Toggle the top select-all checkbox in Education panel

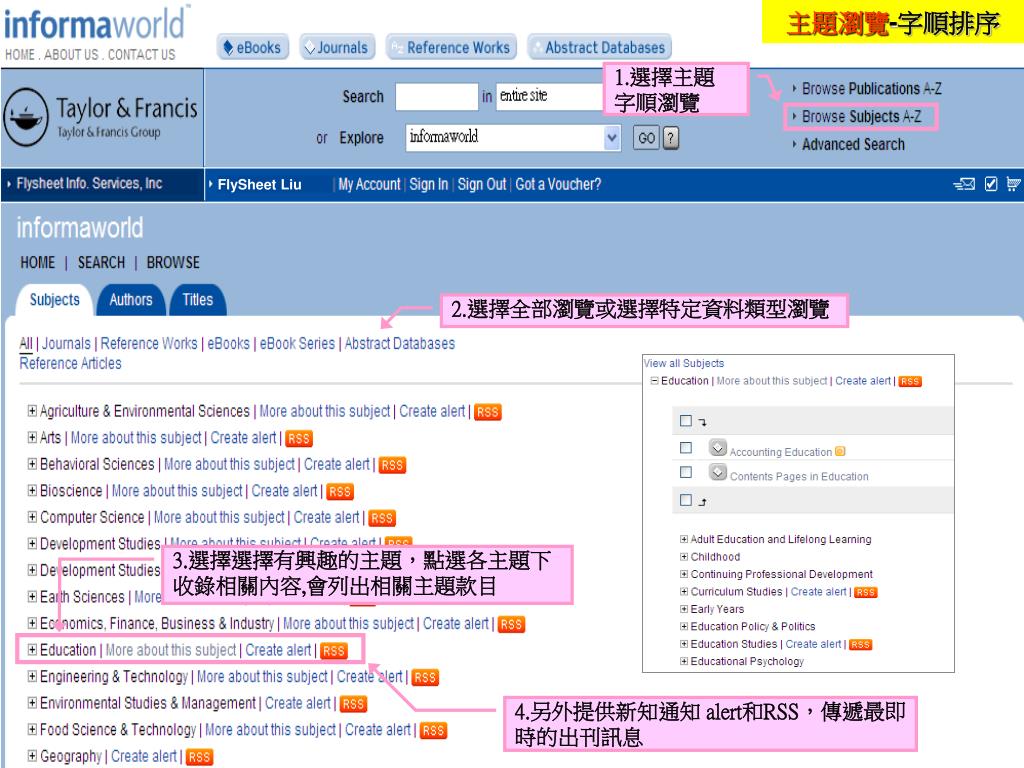pos(686,421)
